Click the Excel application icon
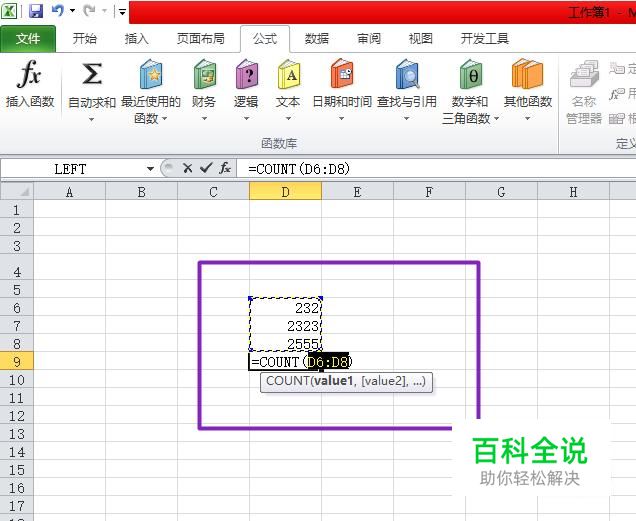 coord(9,11)
